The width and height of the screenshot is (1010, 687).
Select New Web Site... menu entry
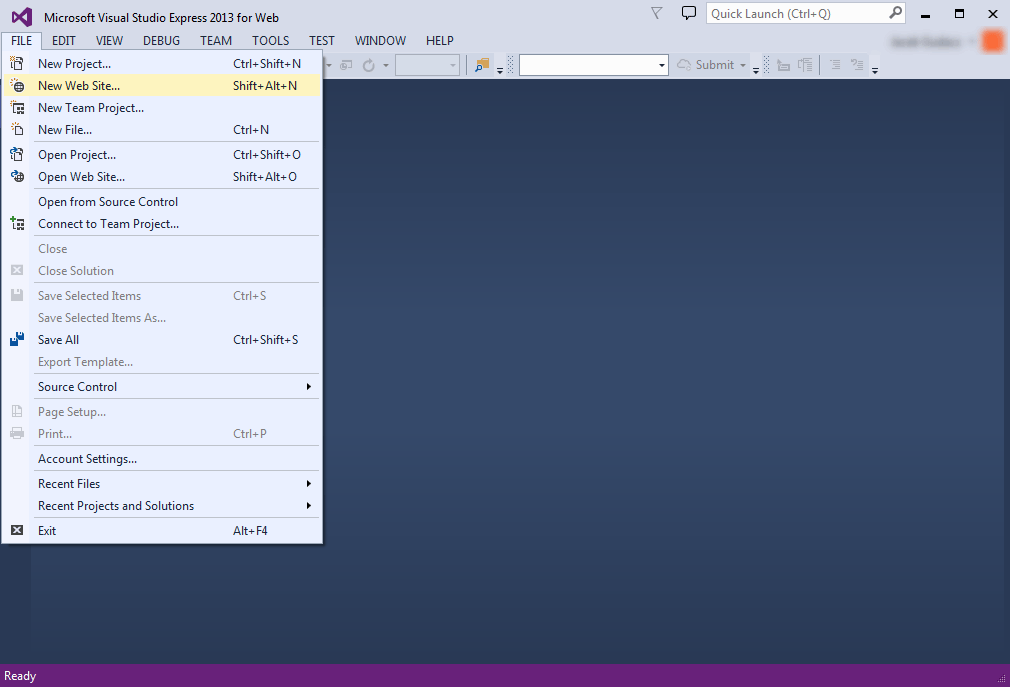click(x=162, y=86)
